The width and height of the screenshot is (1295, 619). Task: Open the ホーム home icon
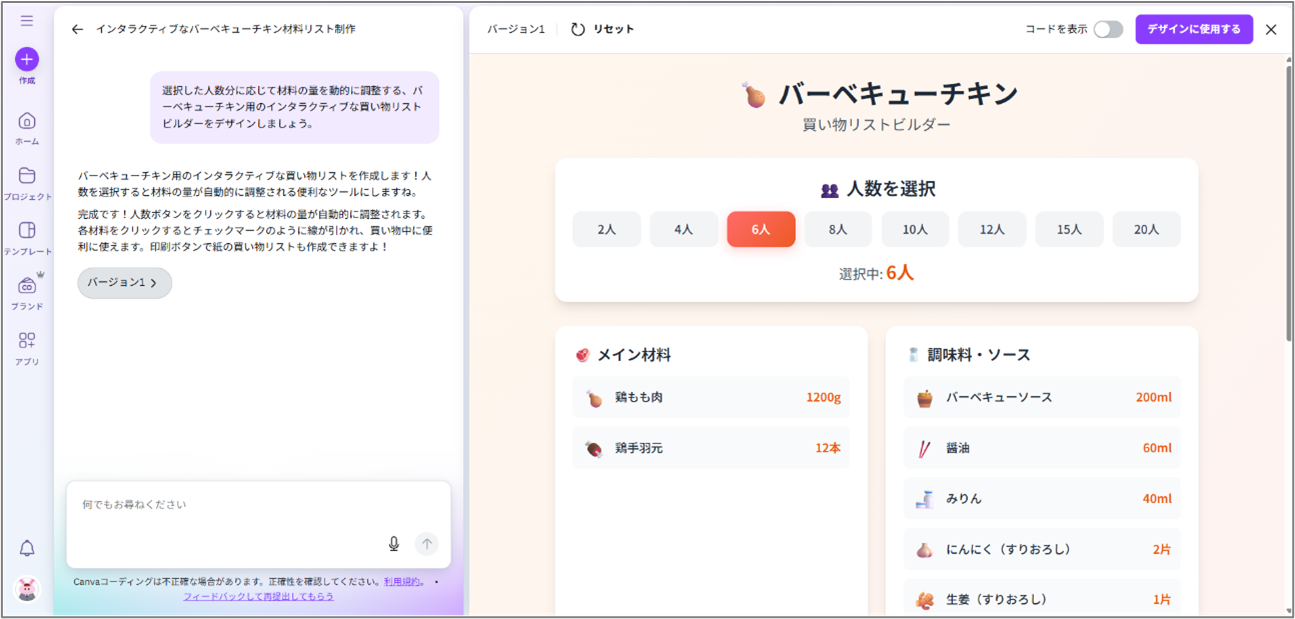click(27, 119)
